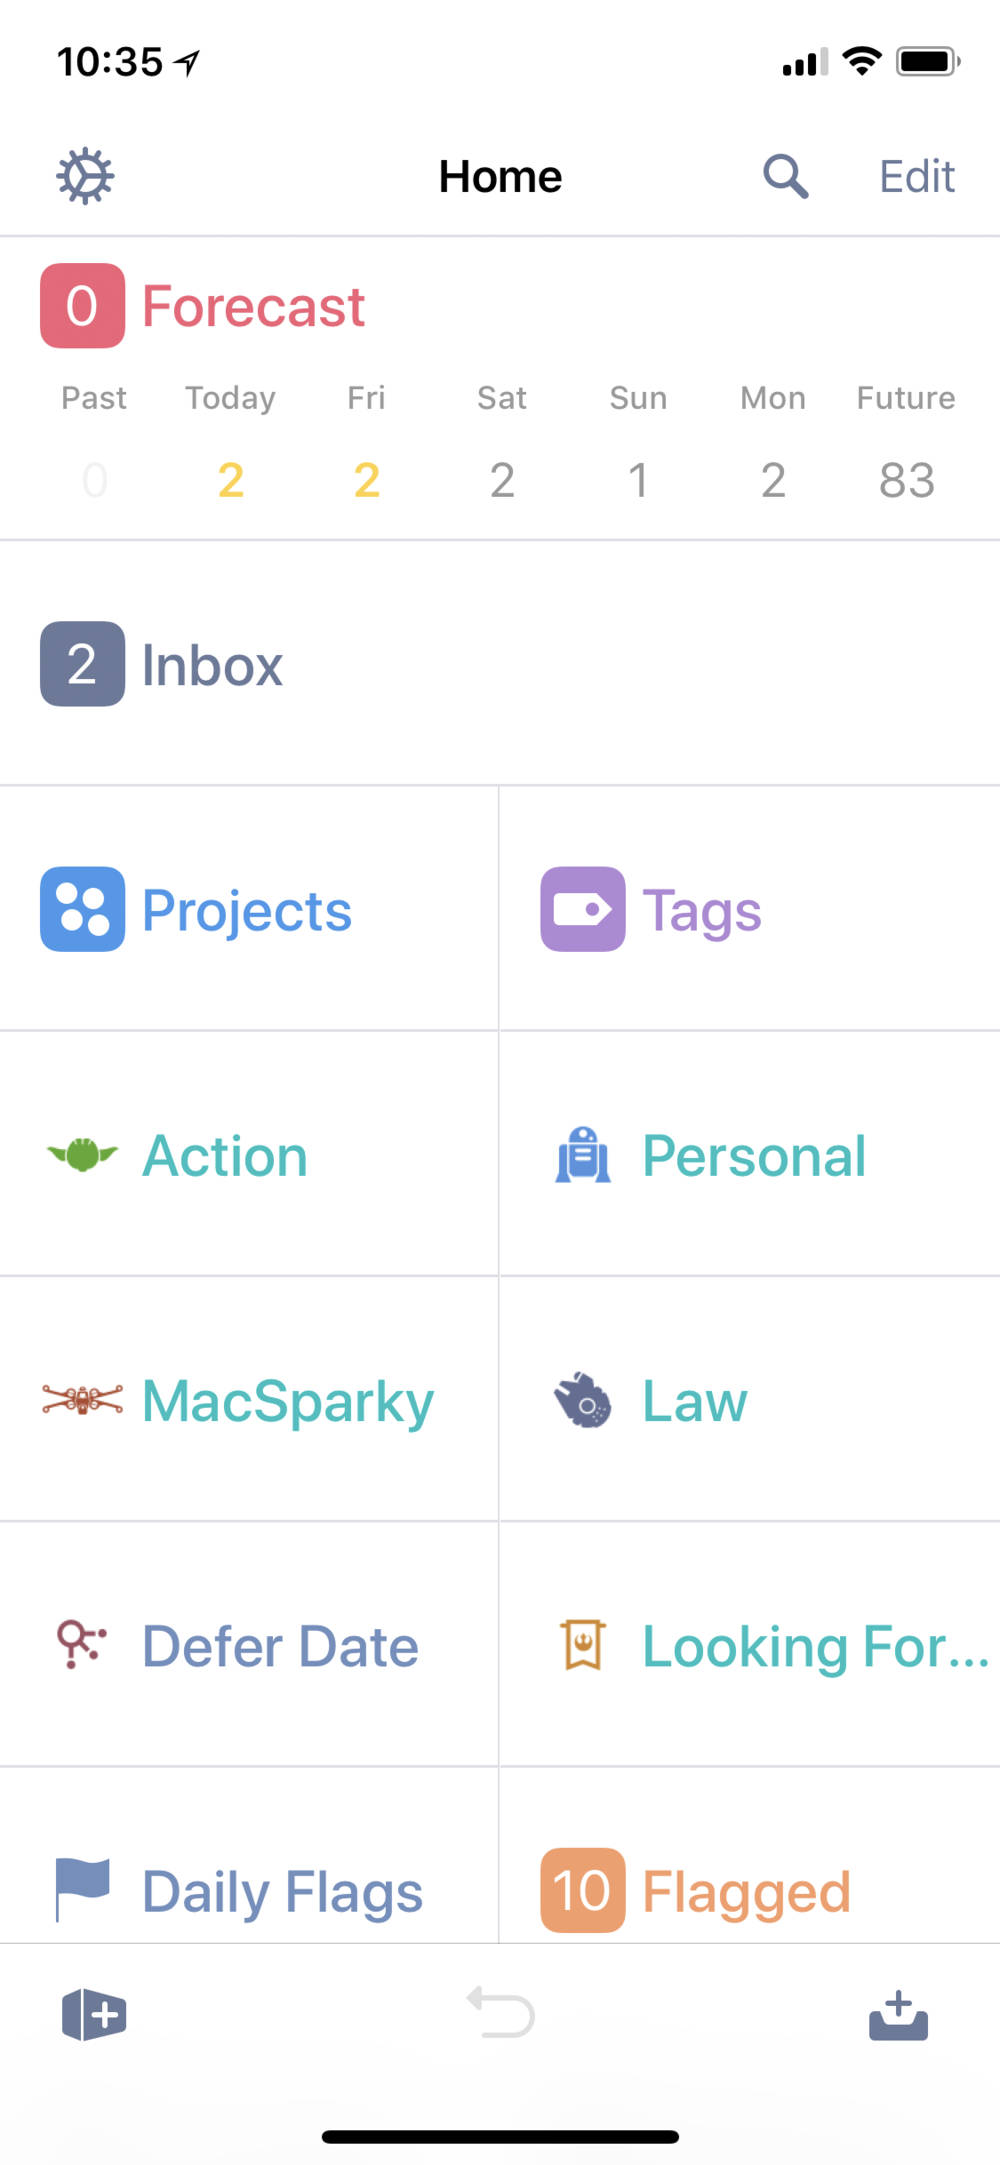Viewport: 1000px width, 2165px height.
Task: Tap the add to inbox icon
Action: point(898,2015)
